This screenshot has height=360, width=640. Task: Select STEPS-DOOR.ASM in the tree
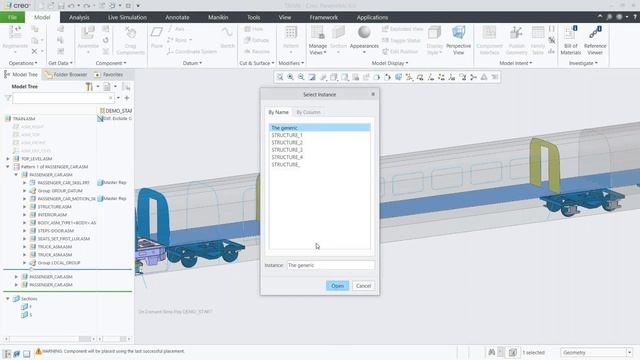click(x=56, y=231)
